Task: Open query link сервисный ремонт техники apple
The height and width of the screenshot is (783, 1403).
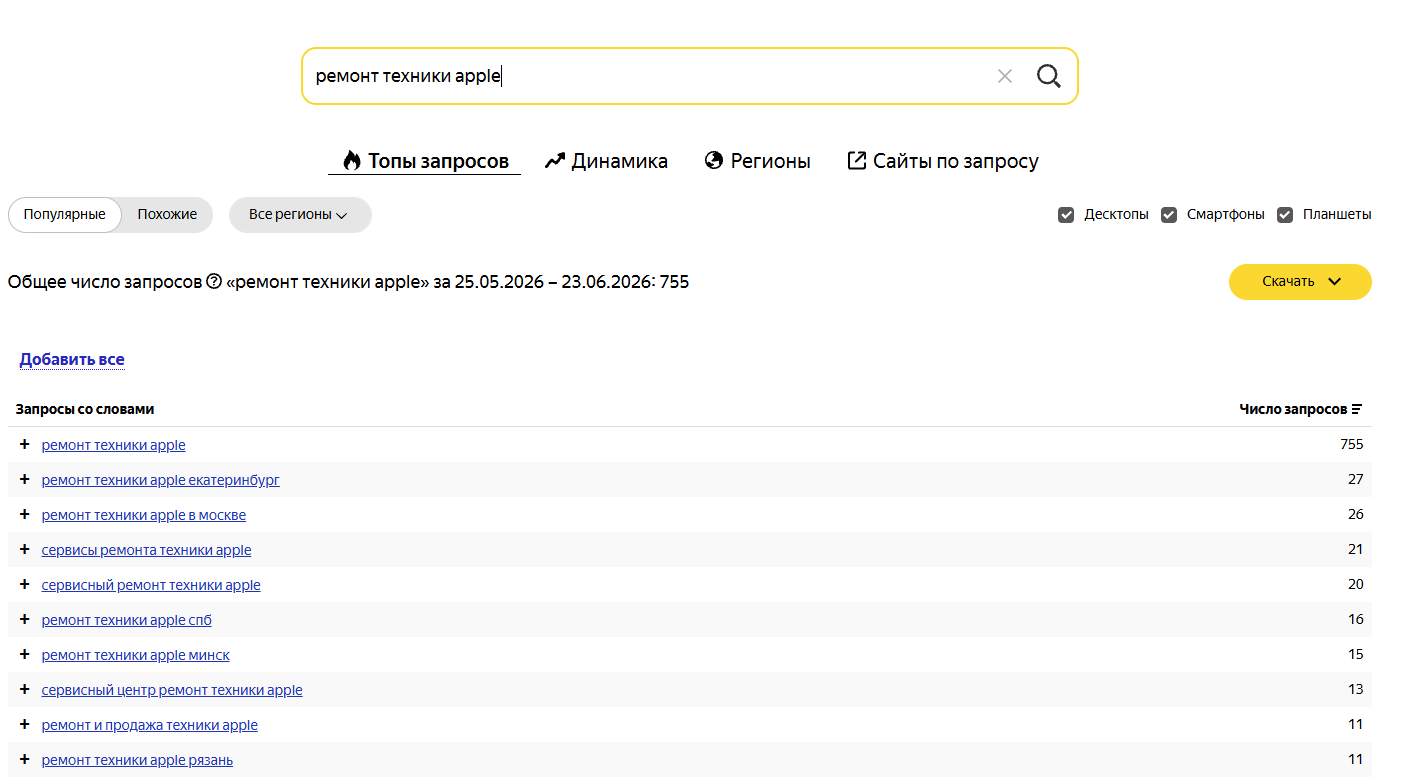Action: pos(151,585)
